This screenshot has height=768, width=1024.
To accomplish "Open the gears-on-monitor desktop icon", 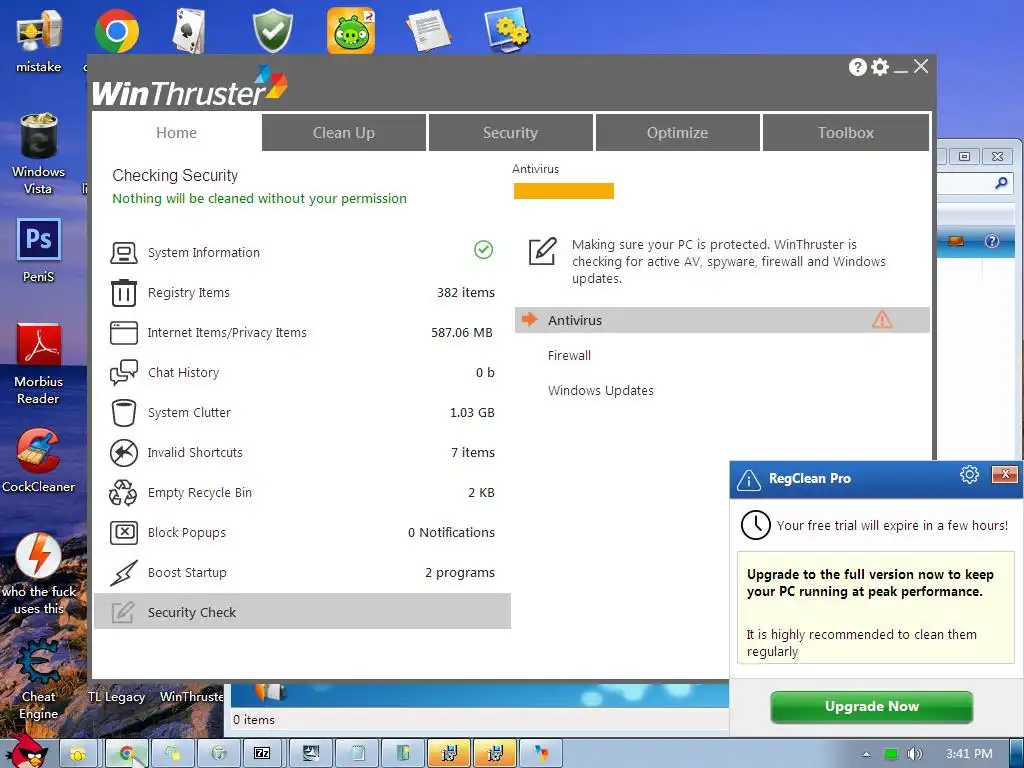I will (x=507, y=29).
